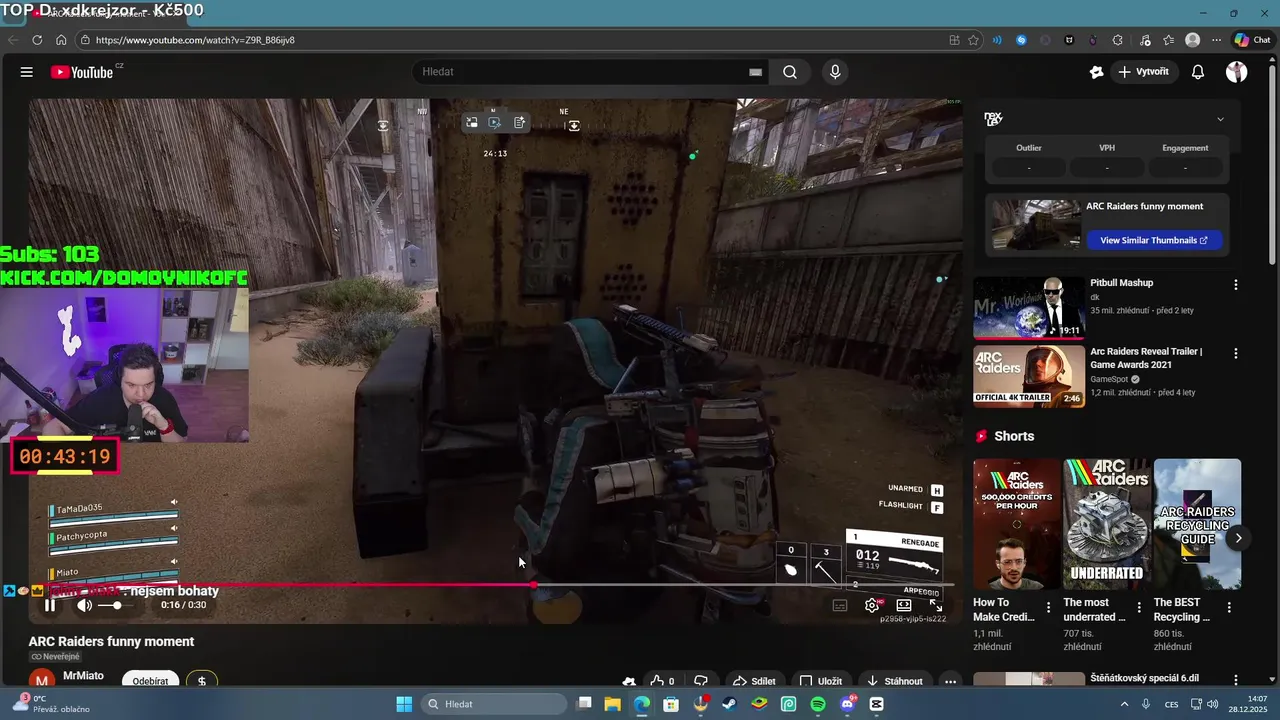Open more actions ellipsis under the video

point(950,681)
